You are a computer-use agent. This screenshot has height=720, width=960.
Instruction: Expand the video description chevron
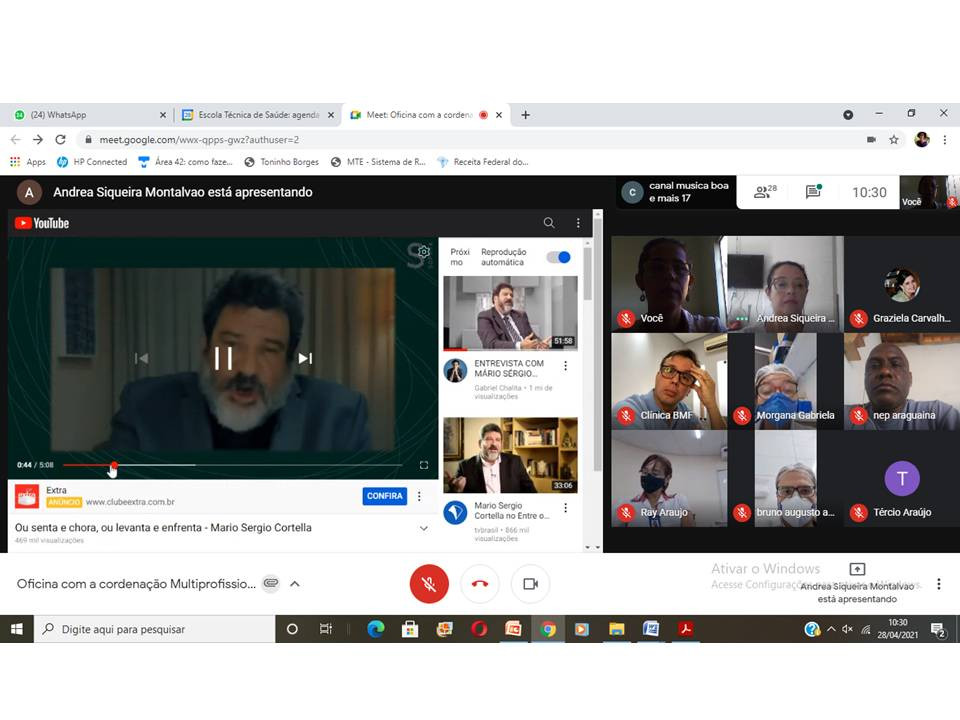(x=424, y=528)
